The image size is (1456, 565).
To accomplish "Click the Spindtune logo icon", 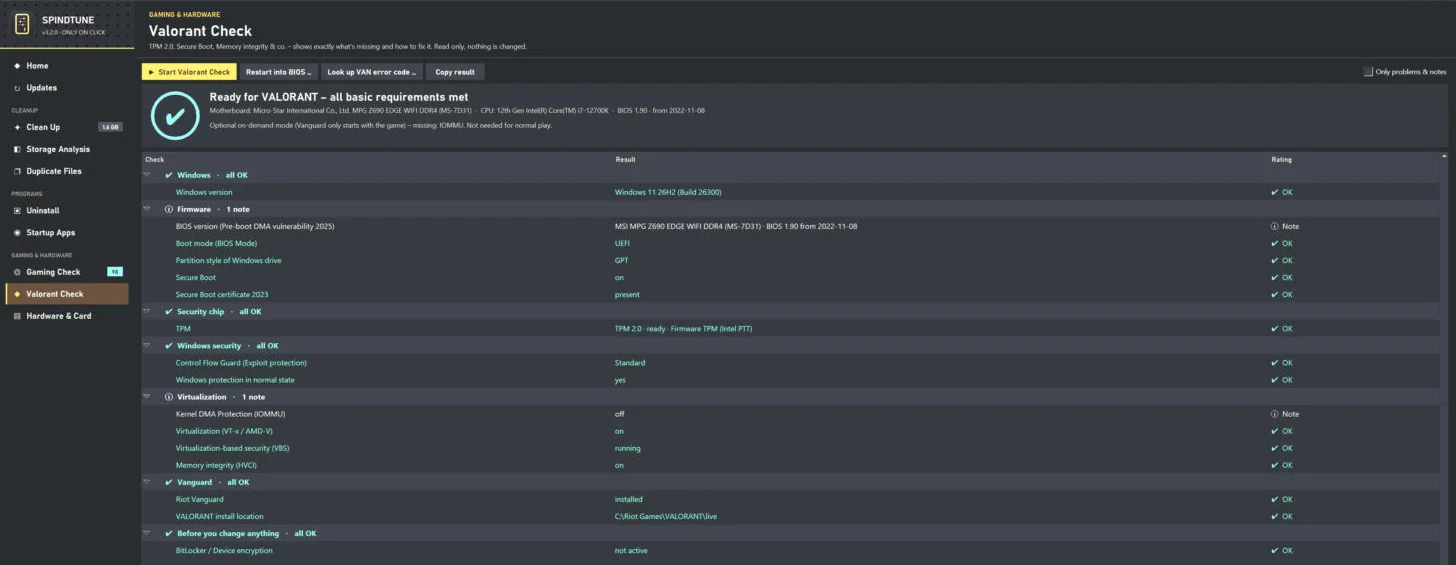I will tap(22, 24).
